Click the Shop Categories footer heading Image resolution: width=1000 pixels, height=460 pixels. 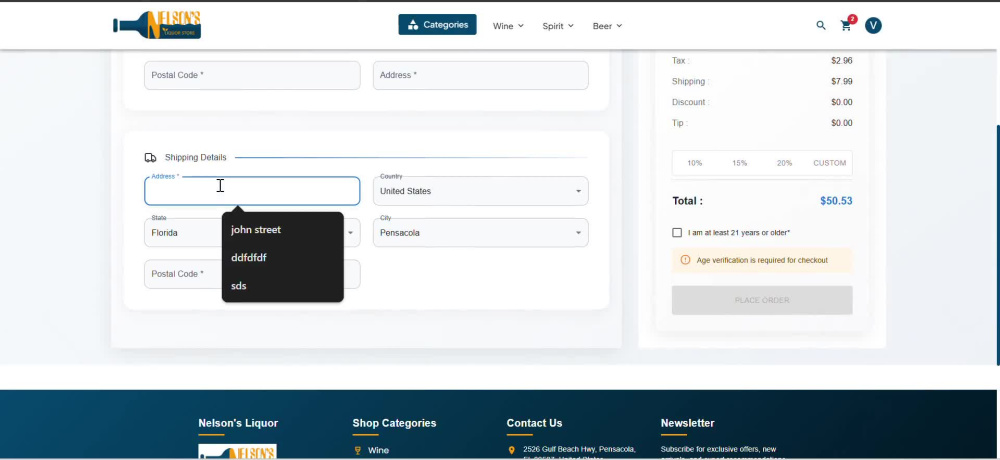click(x=394, y=423)
